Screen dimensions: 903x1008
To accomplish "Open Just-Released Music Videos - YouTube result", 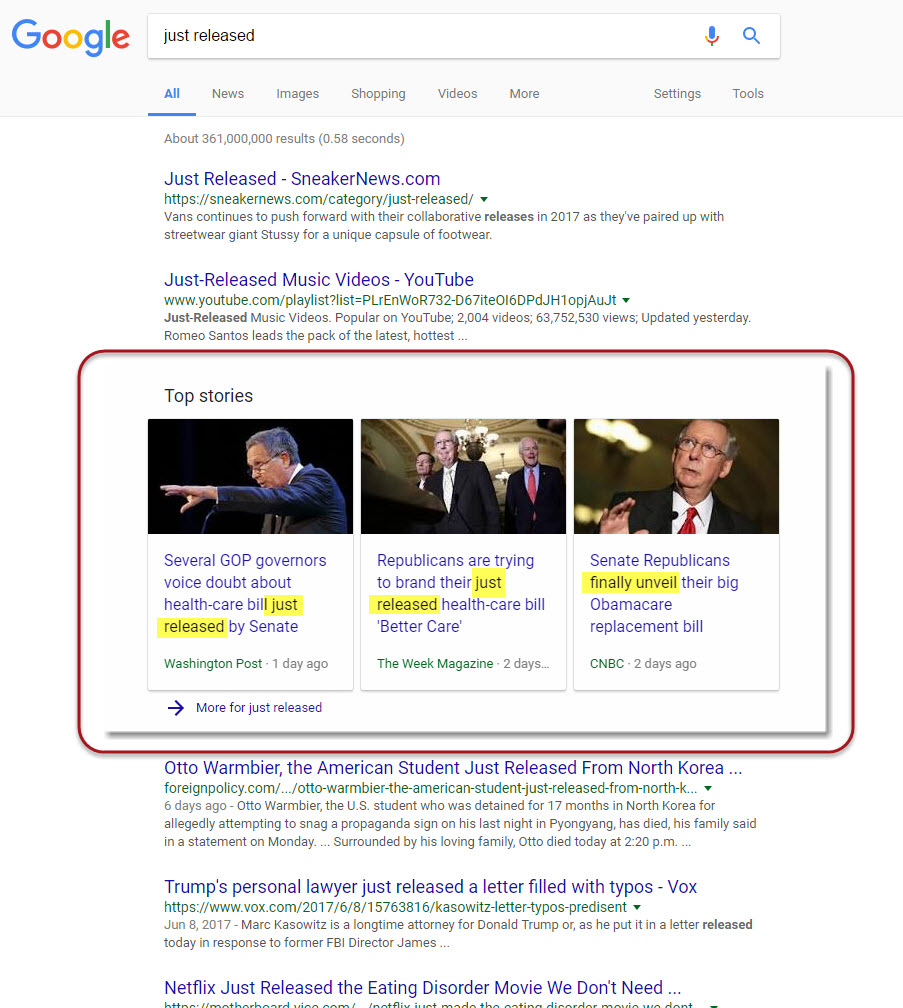I will (319, 280).
